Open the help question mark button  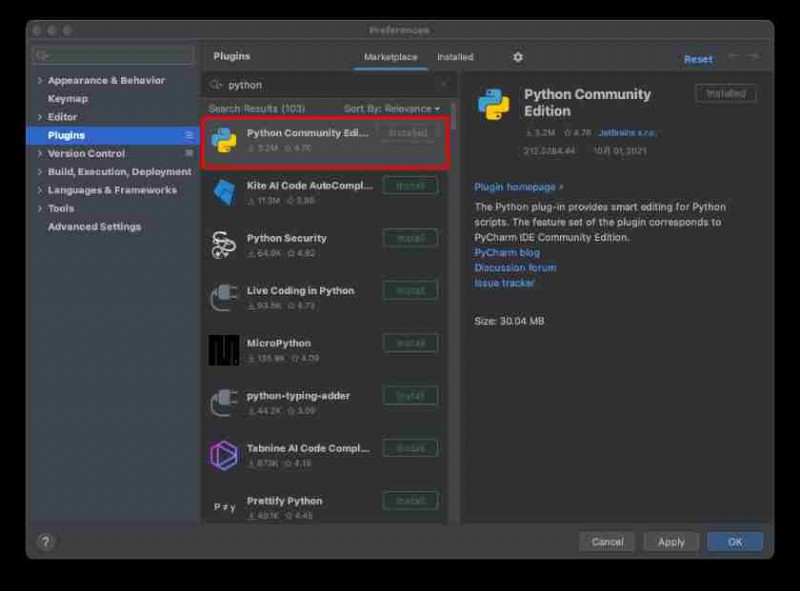pos(45,542)
